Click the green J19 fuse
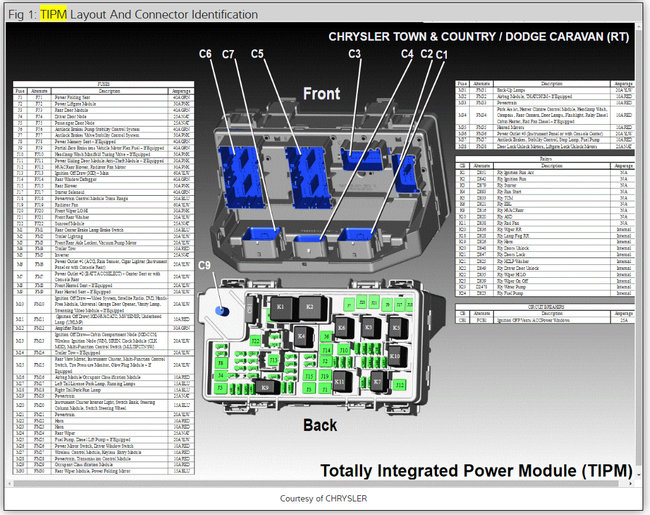Image resolution: width=650 pixels, height=515 pixels. point(325,376)
